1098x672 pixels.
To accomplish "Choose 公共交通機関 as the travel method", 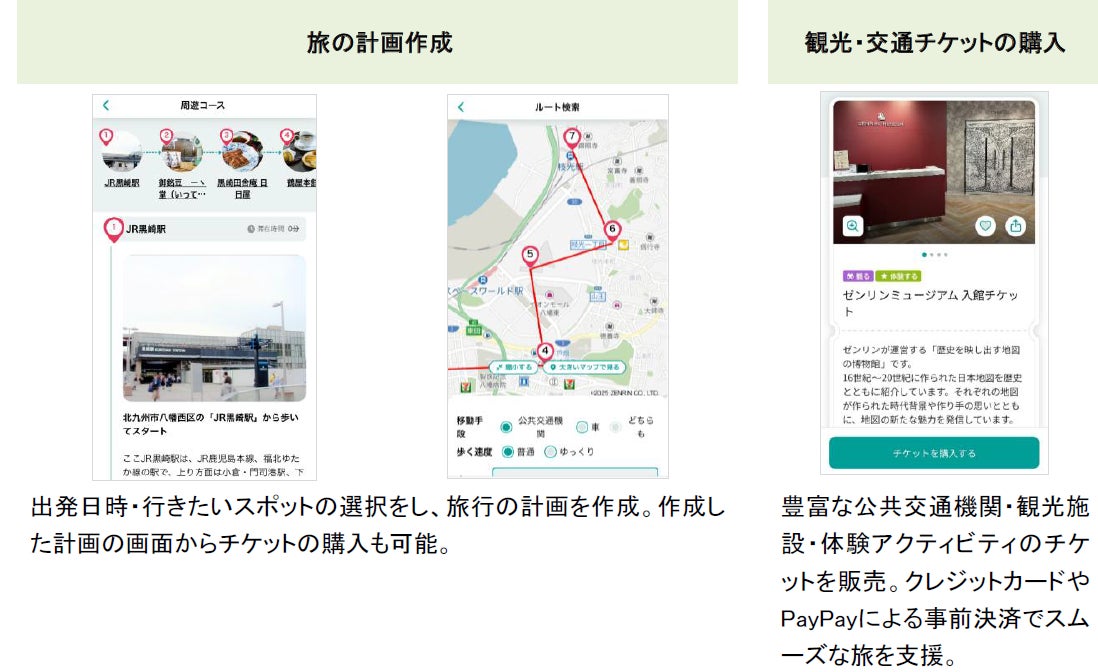I will click(506, 427).
